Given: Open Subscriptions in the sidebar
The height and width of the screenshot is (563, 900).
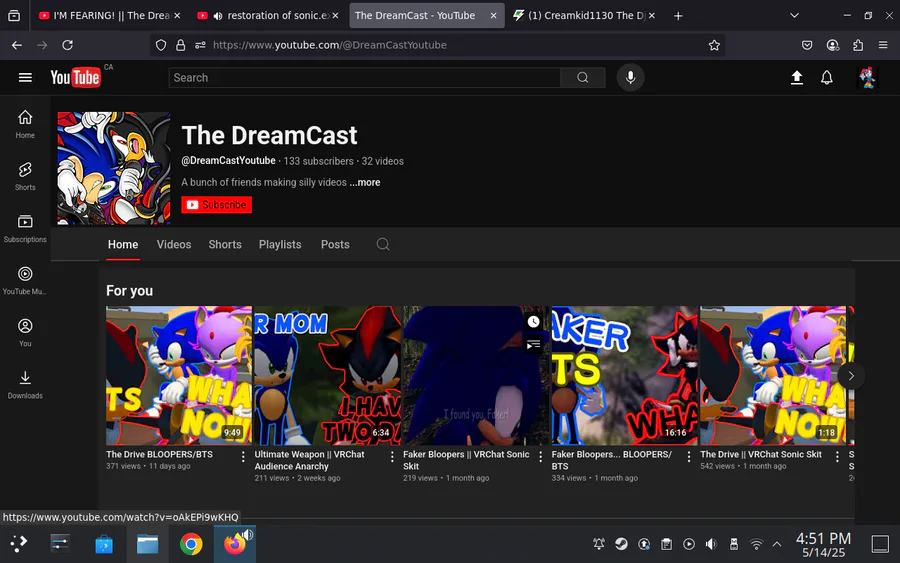Looking at the screenshot, I should (x=25, y=228).
